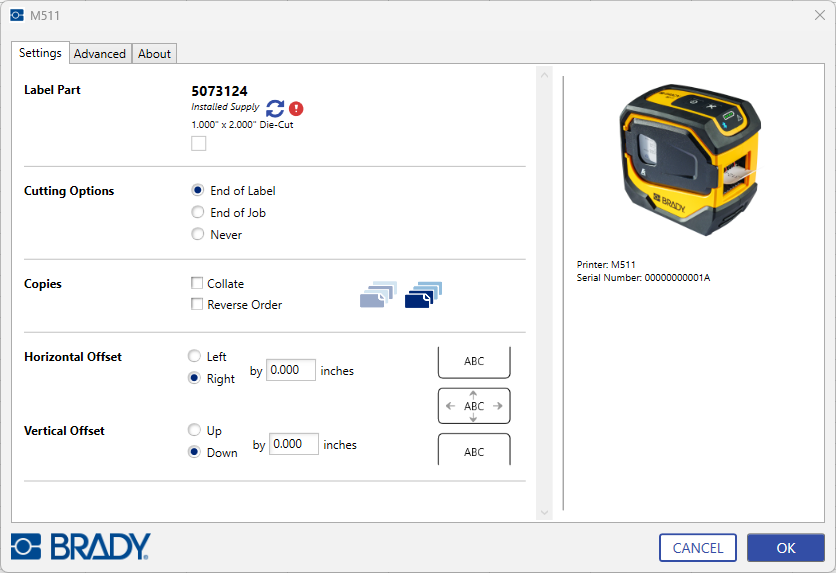Select Never cutting option
The height and width of the screenshot is (573, 836).
click(x=198, y=234)
